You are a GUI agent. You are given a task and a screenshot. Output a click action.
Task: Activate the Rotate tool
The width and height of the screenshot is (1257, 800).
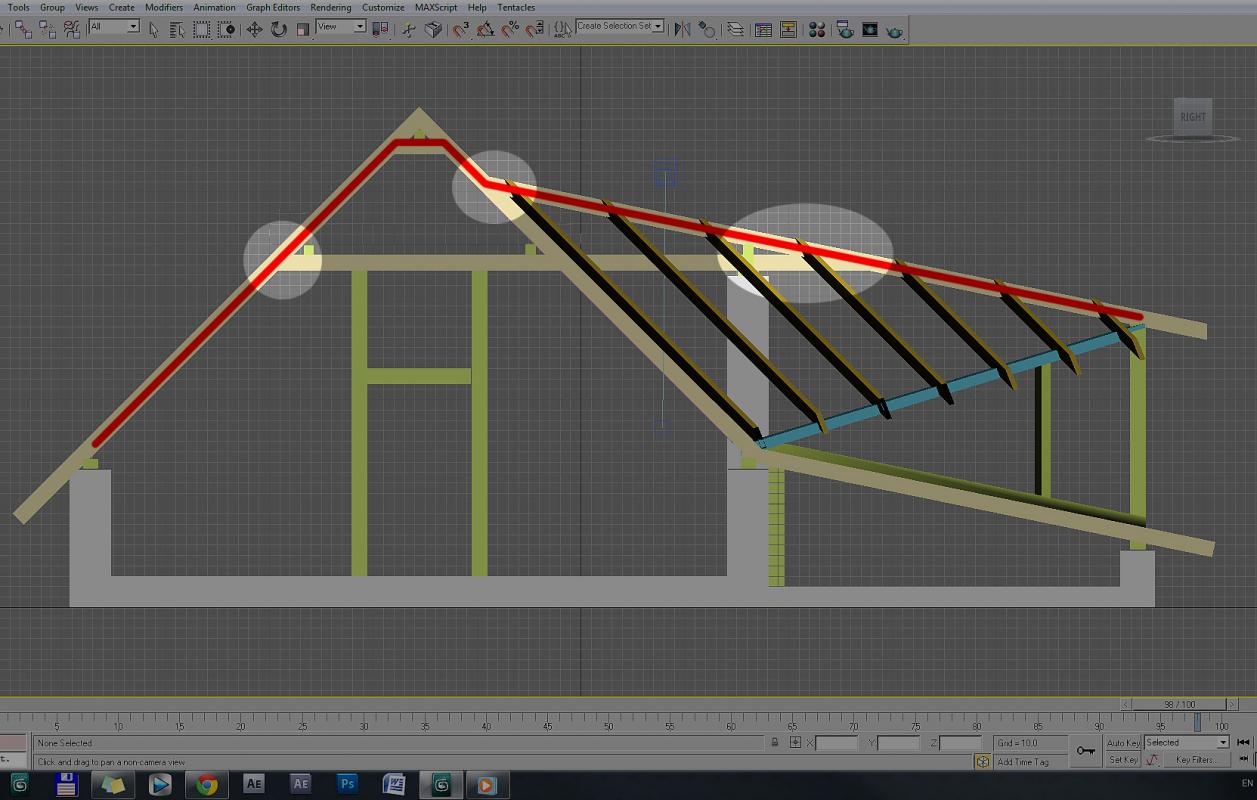tap(279, 30)
